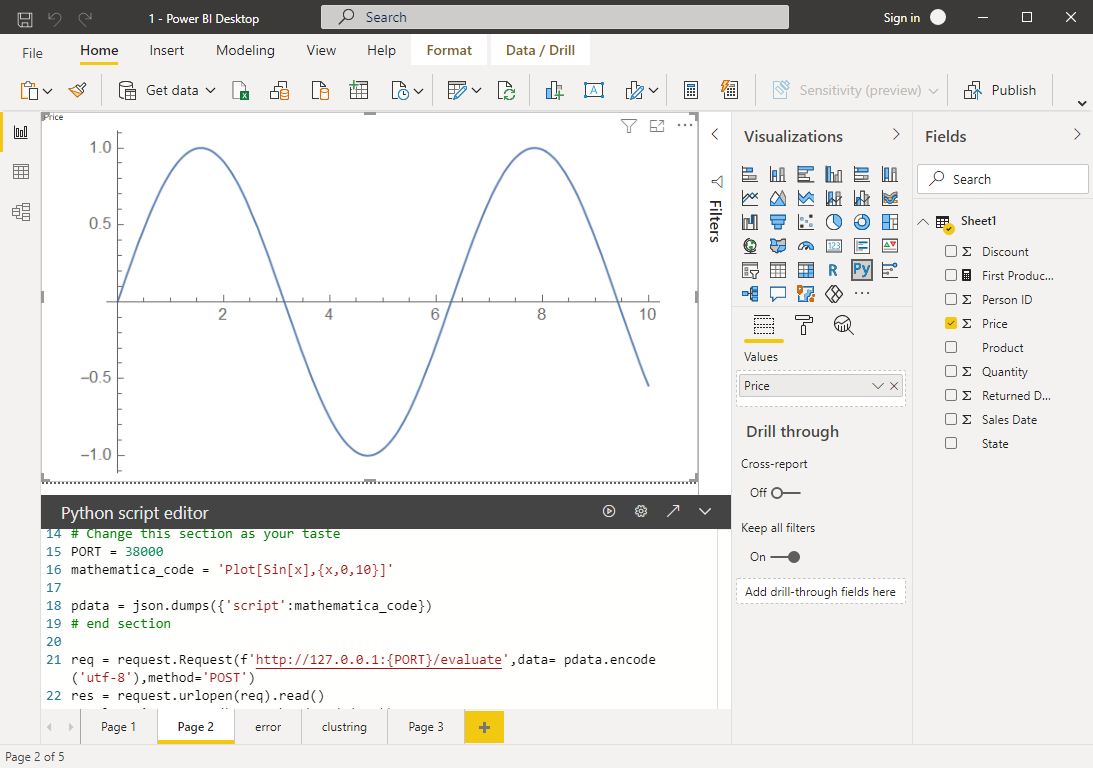Switch to Data view in sidebar
Viewport: 1093px width, 768px height.
click(20, 172)
